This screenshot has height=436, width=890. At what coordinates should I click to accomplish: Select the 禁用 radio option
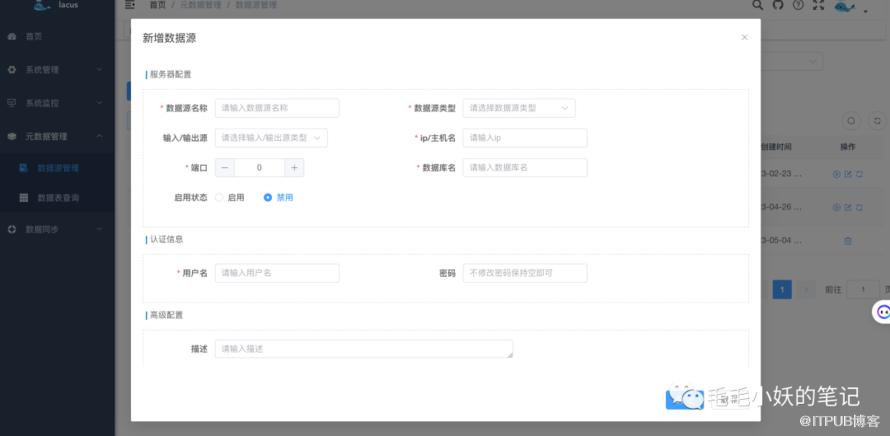pos(268,198)
